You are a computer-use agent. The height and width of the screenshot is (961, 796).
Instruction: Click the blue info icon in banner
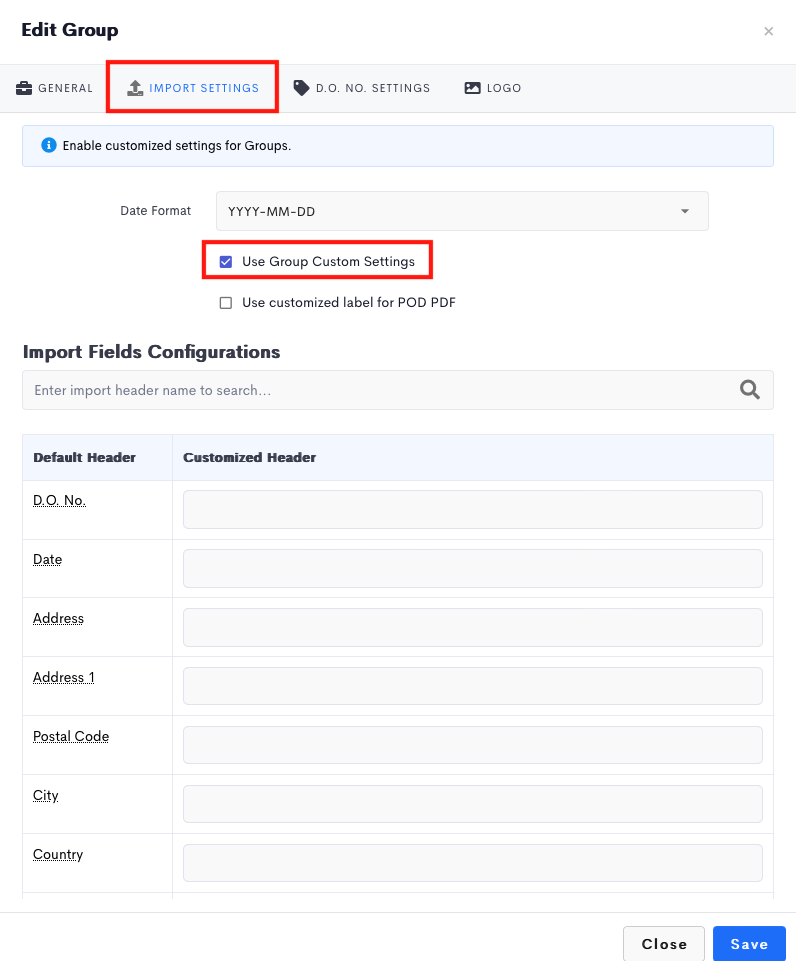click(x=48, y=145)
